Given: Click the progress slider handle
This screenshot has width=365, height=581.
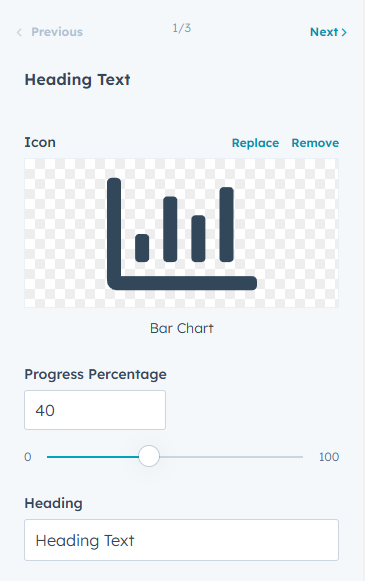Looking at the screenshot, I should pos(149,456).
